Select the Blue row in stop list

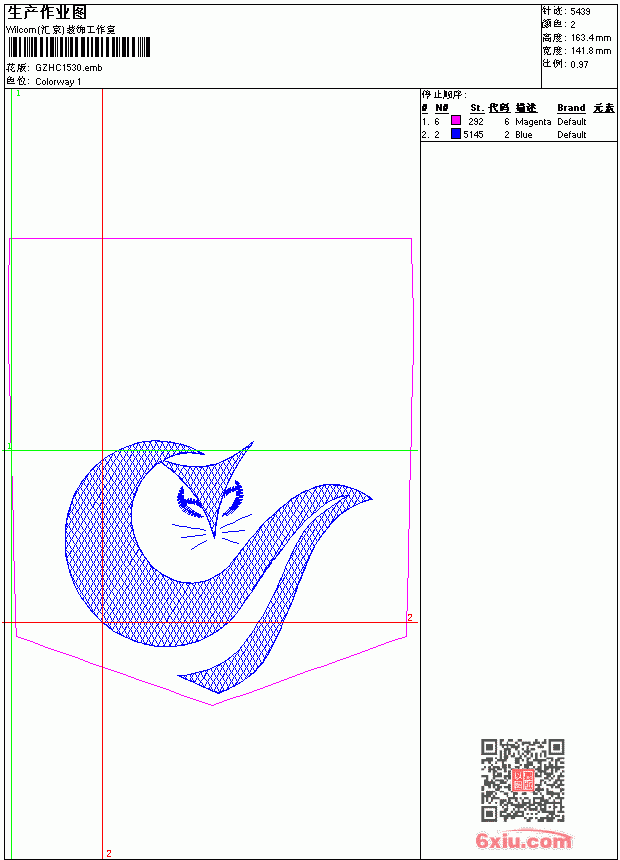[x=518, y=134]
